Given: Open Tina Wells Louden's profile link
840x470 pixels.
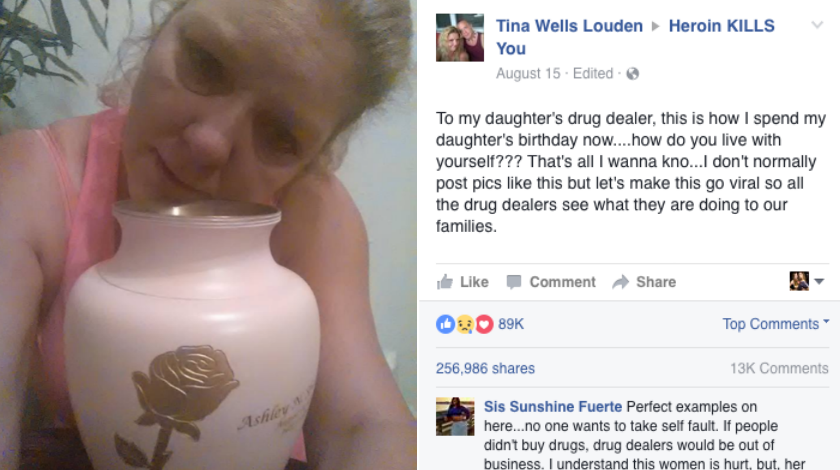Looking at the screenshot, I should click(569, 26).
